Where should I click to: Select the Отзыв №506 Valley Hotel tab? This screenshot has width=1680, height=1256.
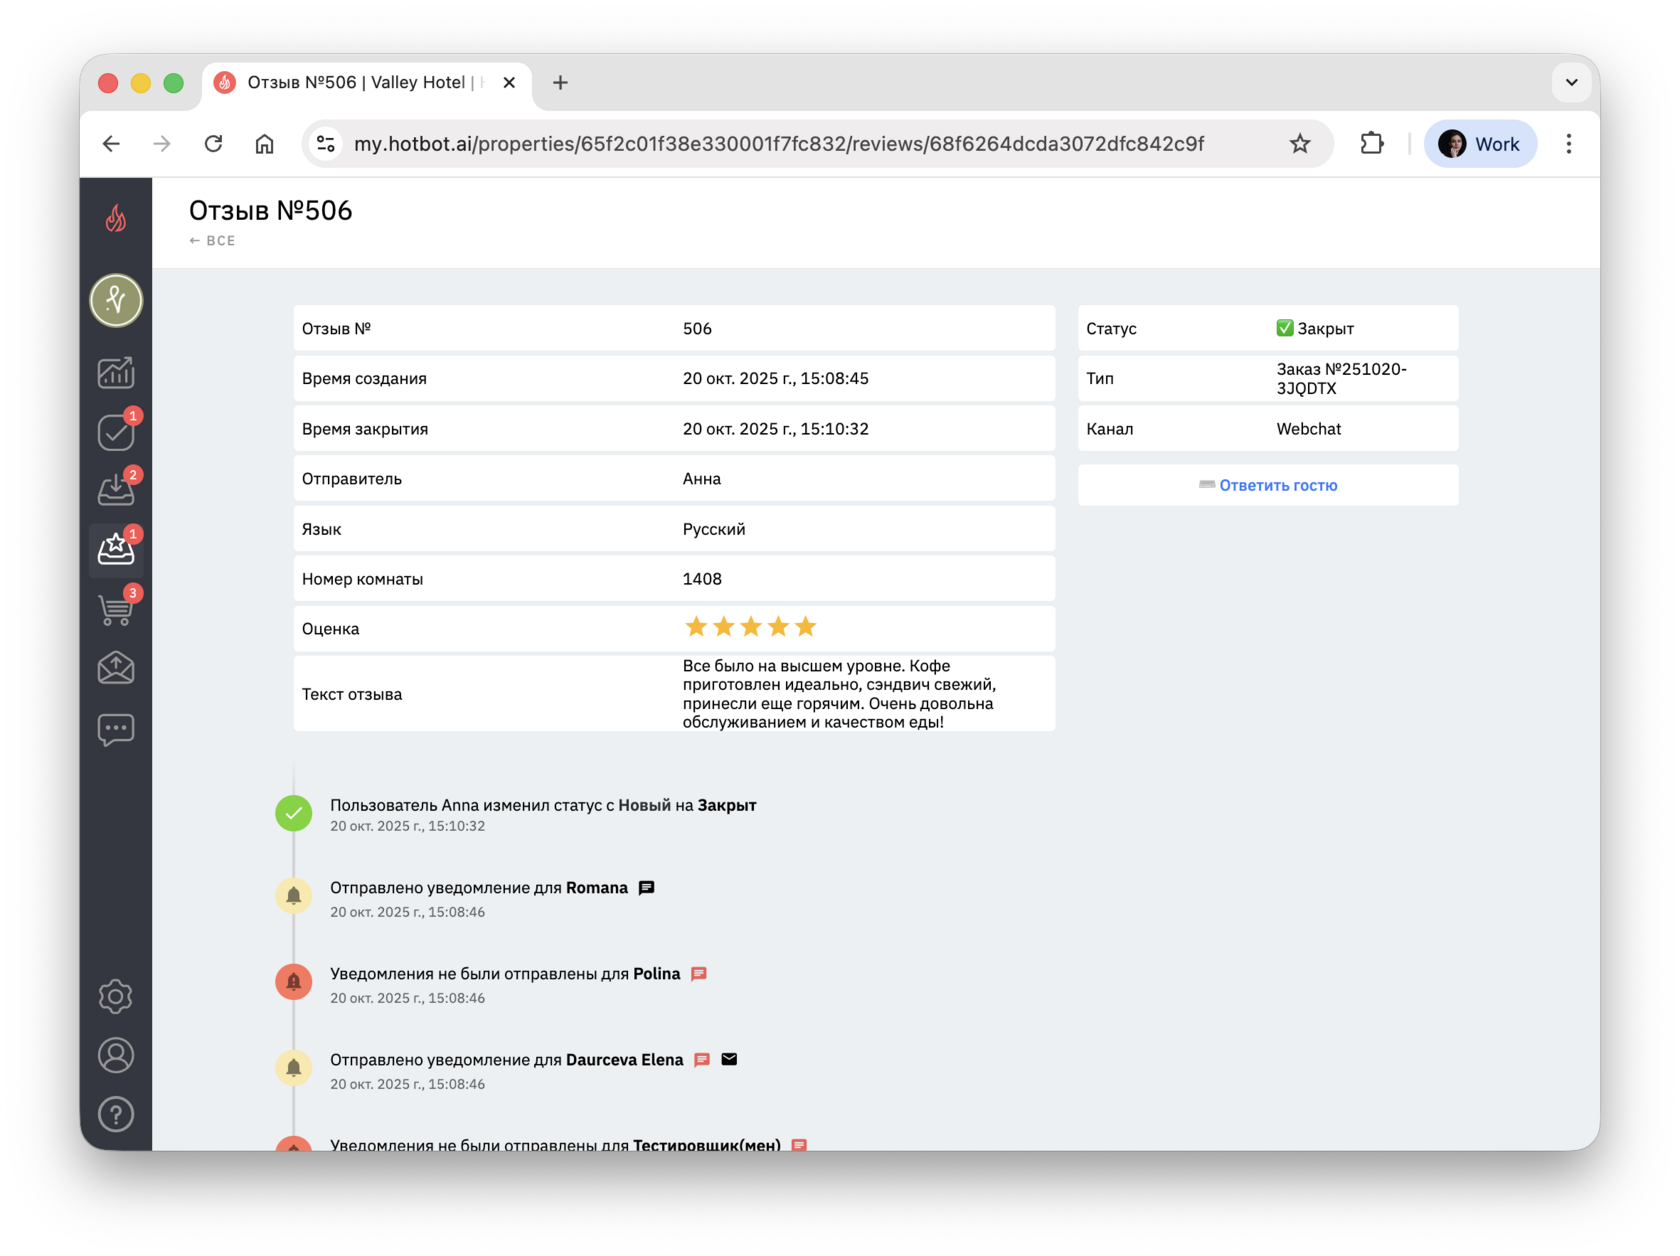368,83
